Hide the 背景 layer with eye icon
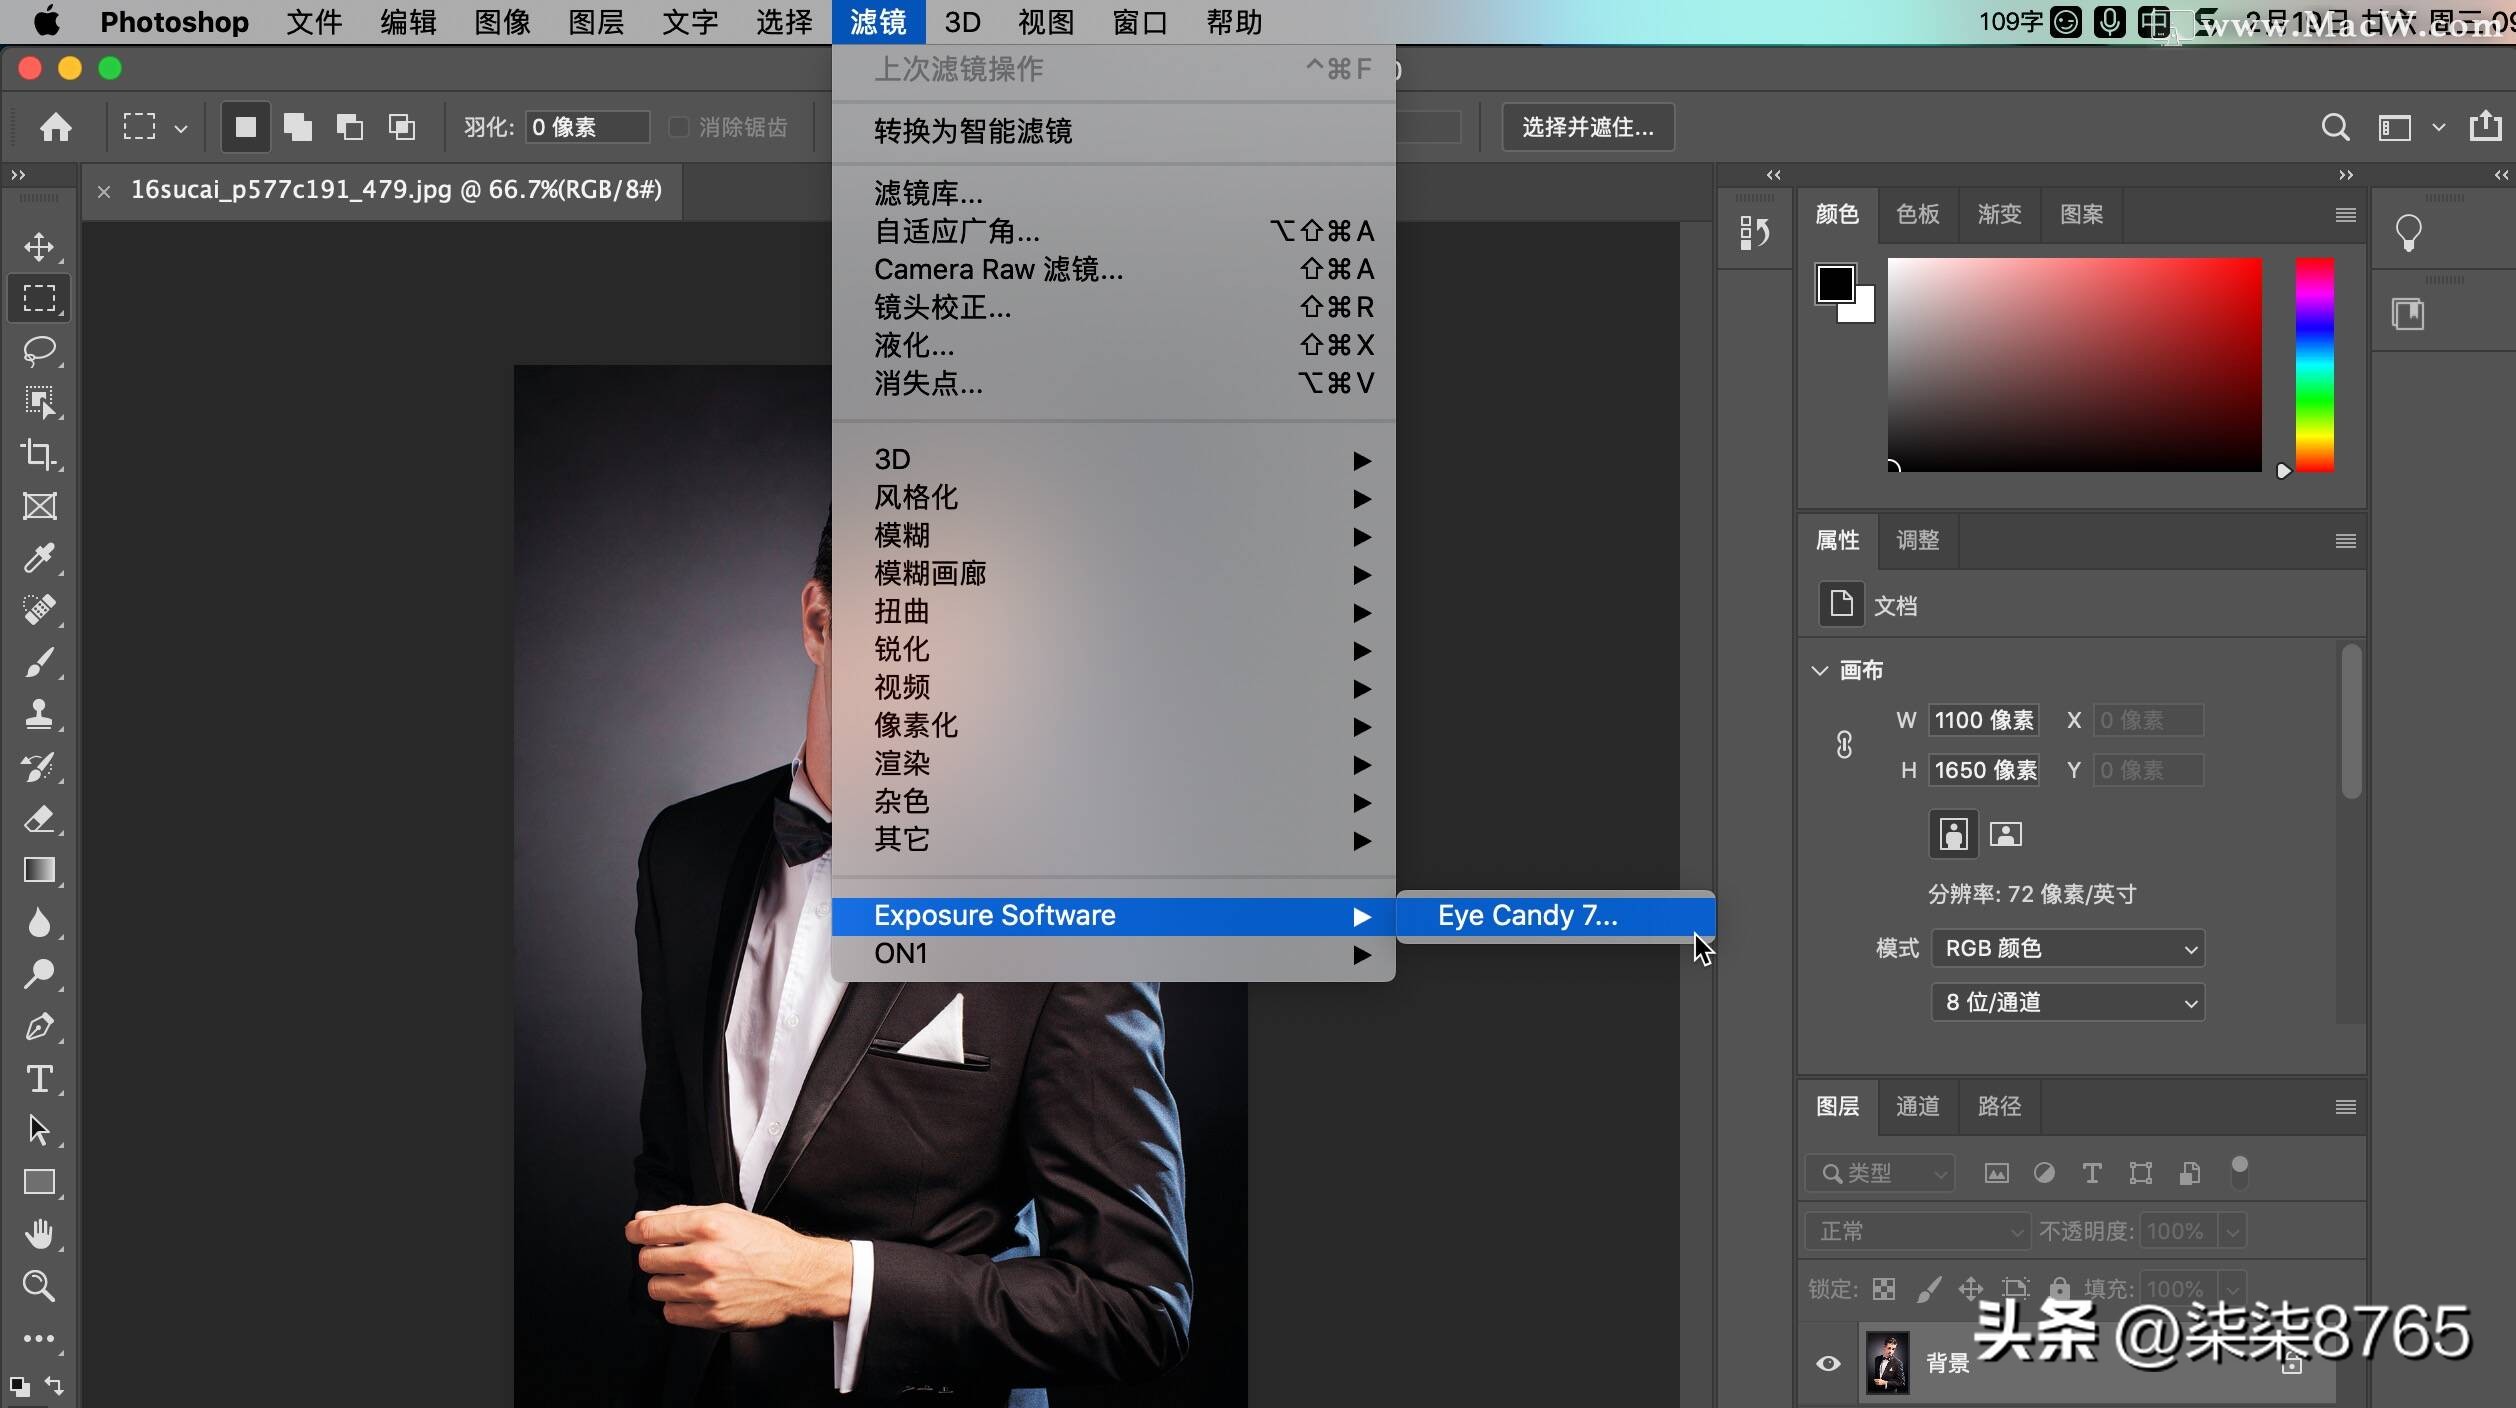 (1828, 1363)
